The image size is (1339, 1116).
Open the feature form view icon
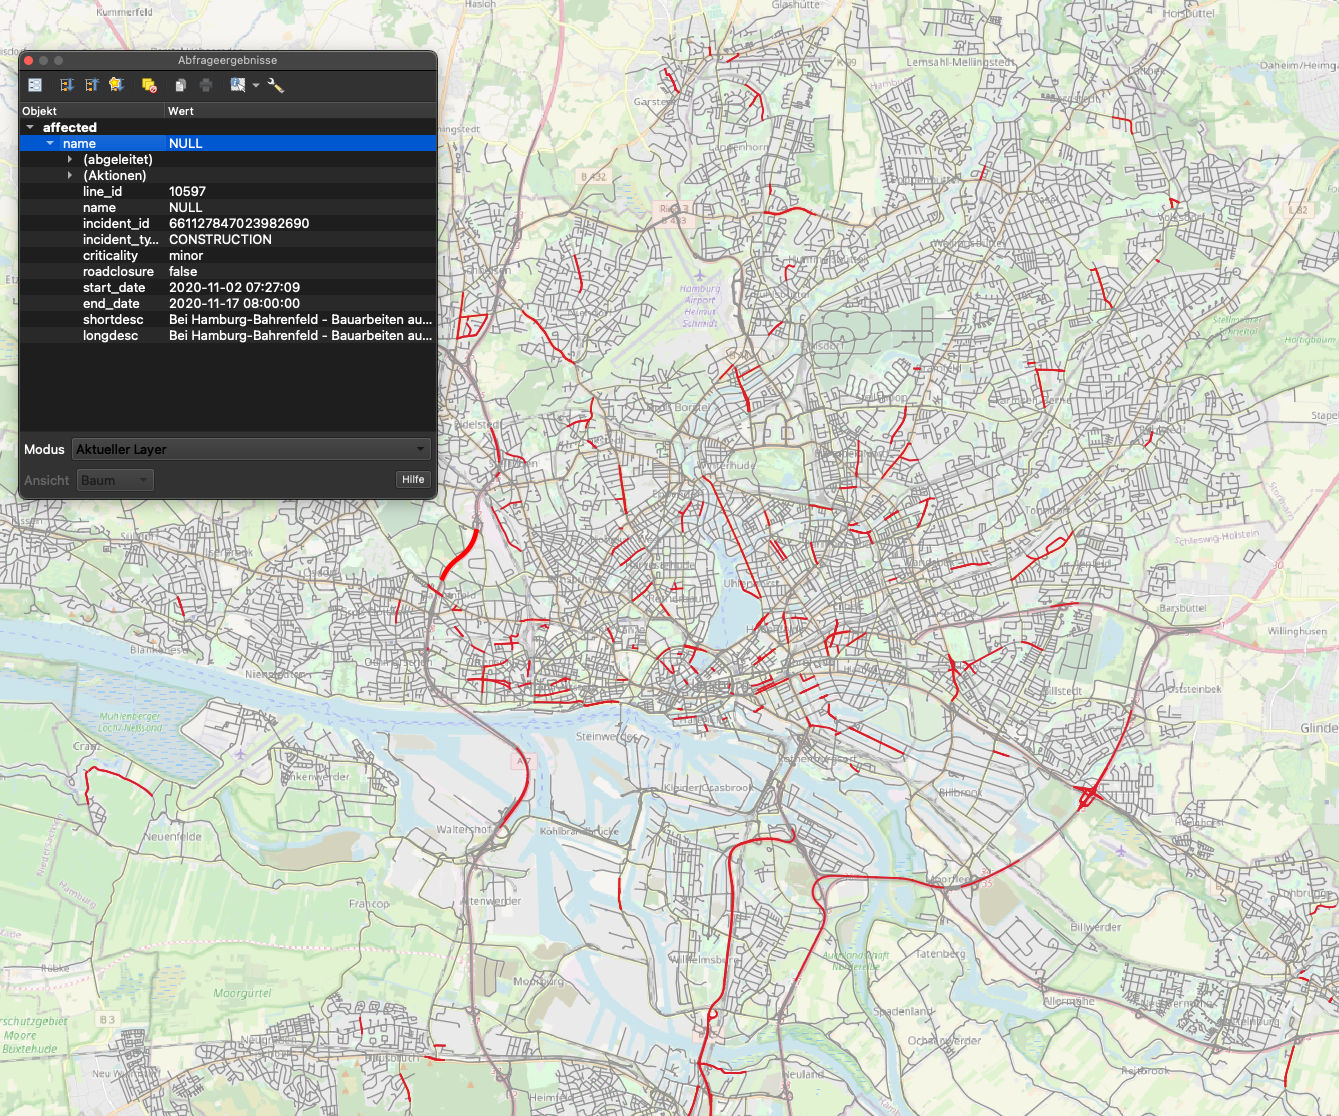[35, 85]
